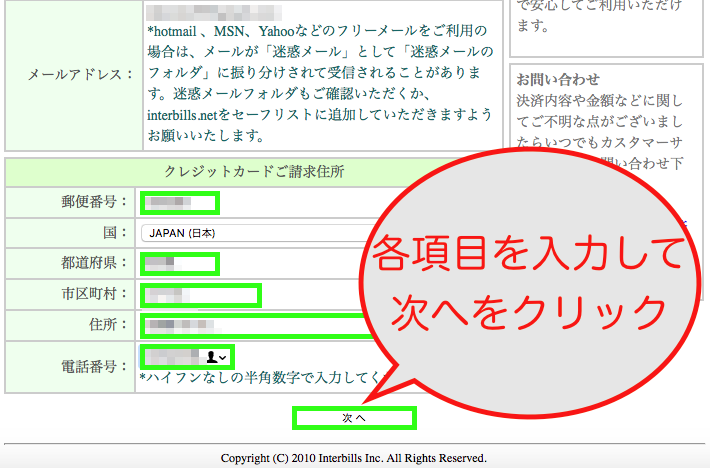The image size is (710, 468).
Task: Select the 市区町村 city input field
Action: pos(200,295)
